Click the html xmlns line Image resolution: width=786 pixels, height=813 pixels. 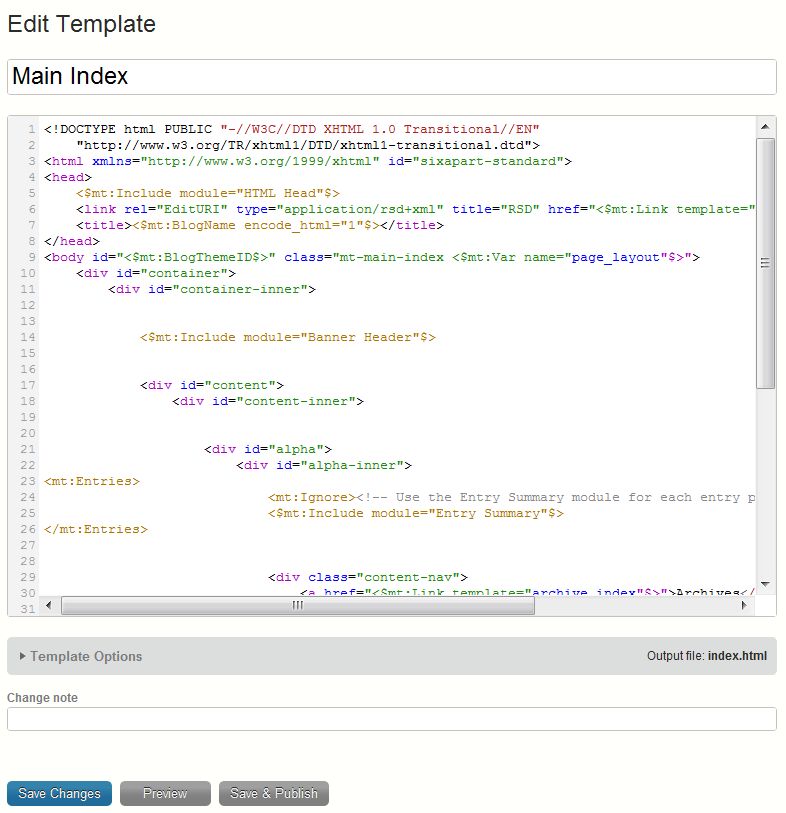click(308, 161)
